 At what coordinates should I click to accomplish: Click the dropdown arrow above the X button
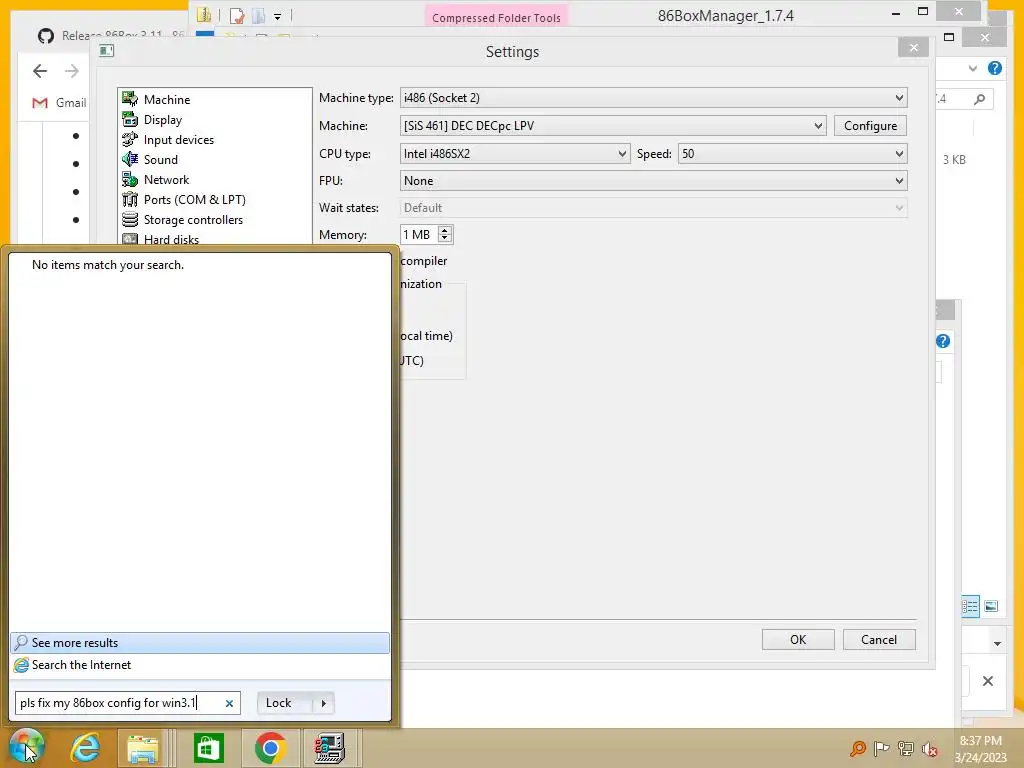tap(997, 643)
